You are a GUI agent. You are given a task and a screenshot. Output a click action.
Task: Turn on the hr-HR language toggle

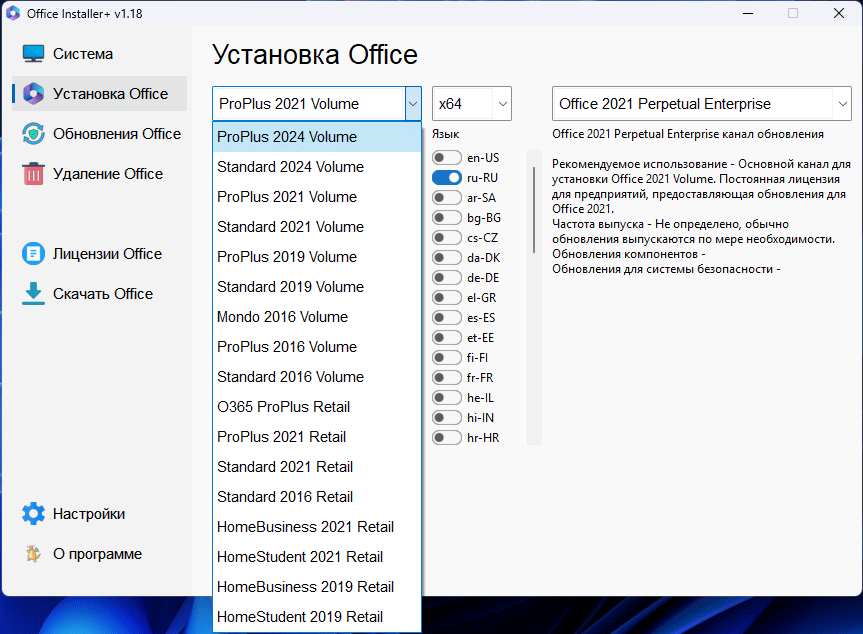[x=446, y=438]
